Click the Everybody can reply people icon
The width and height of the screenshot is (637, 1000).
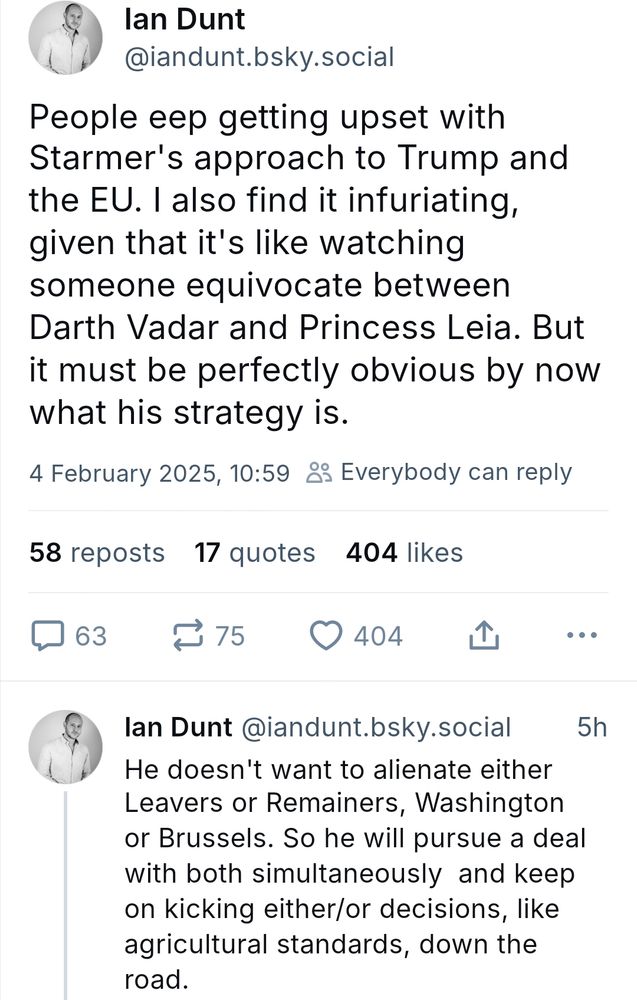pos(317,473)
